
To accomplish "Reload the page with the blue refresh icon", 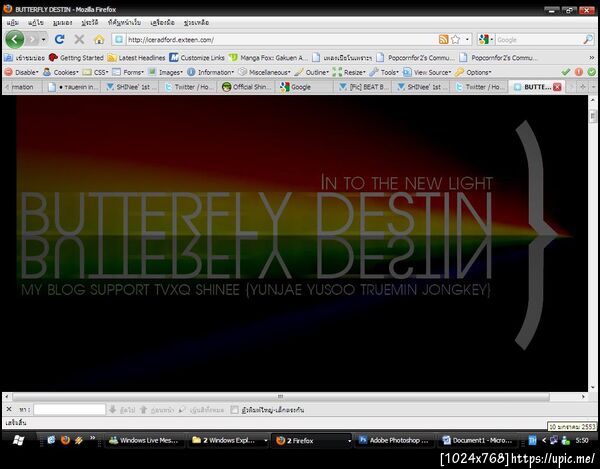I will 59,39.
